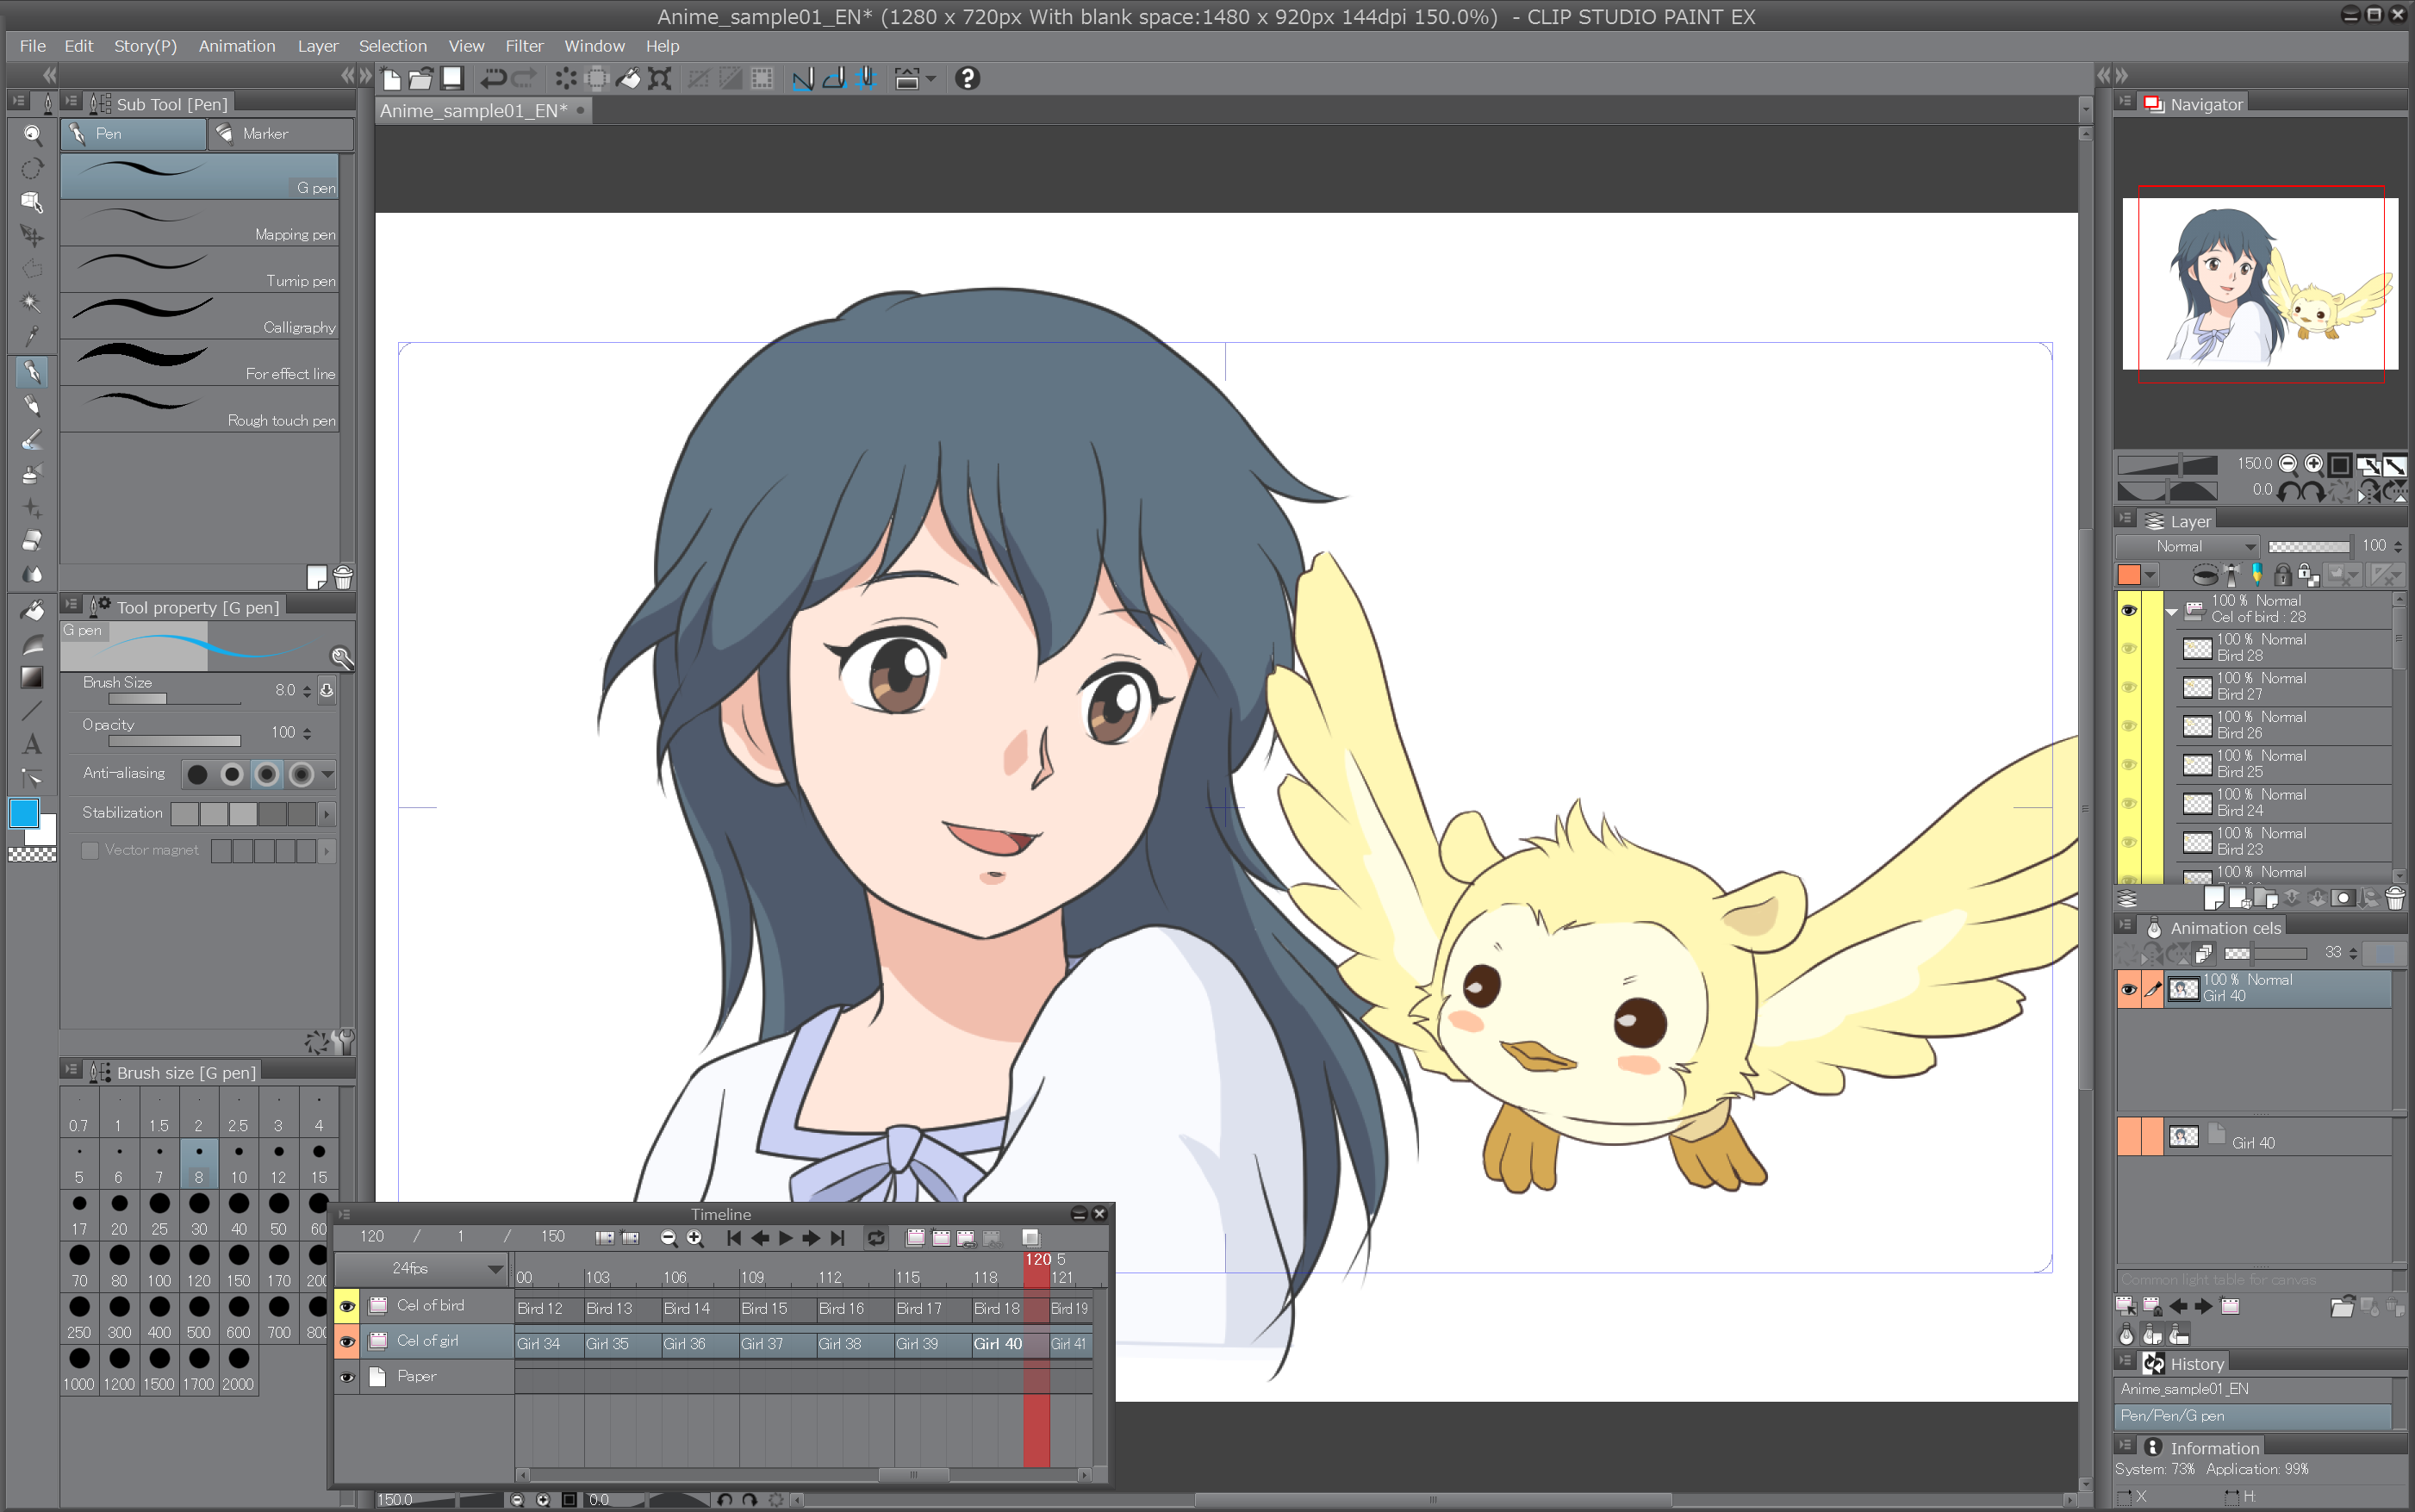Select the Text tool
Viewport: 2415px width, 1512px height.
tap(32, 744)
